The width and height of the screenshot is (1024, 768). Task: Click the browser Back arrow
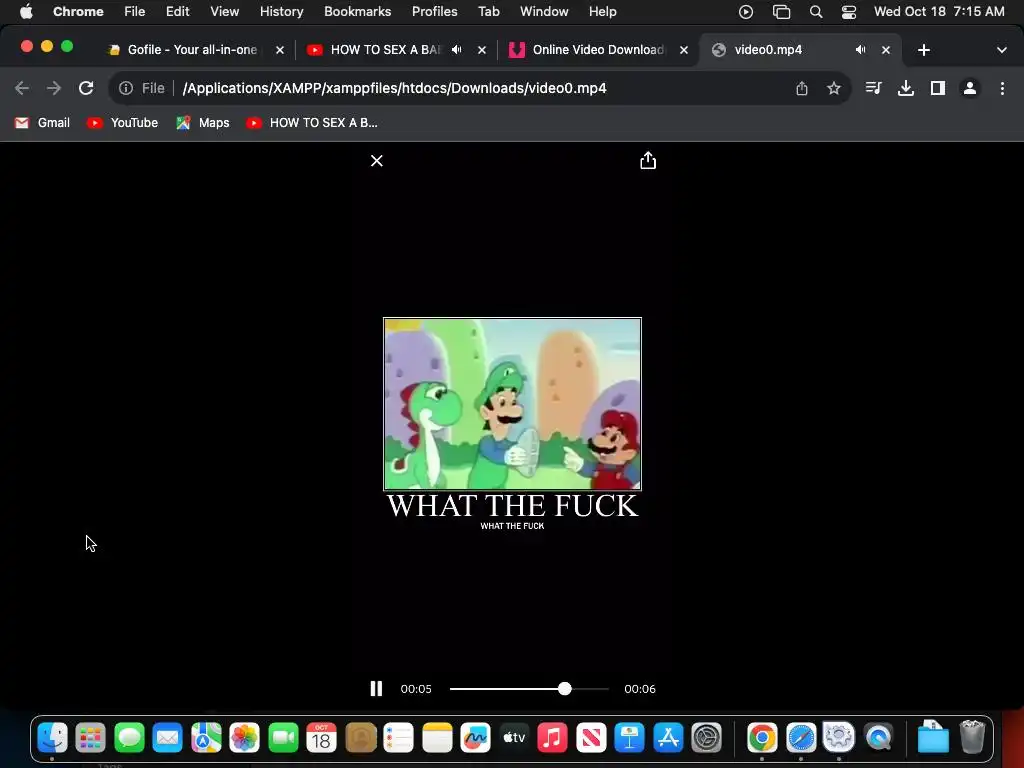[x=22, y=88]
